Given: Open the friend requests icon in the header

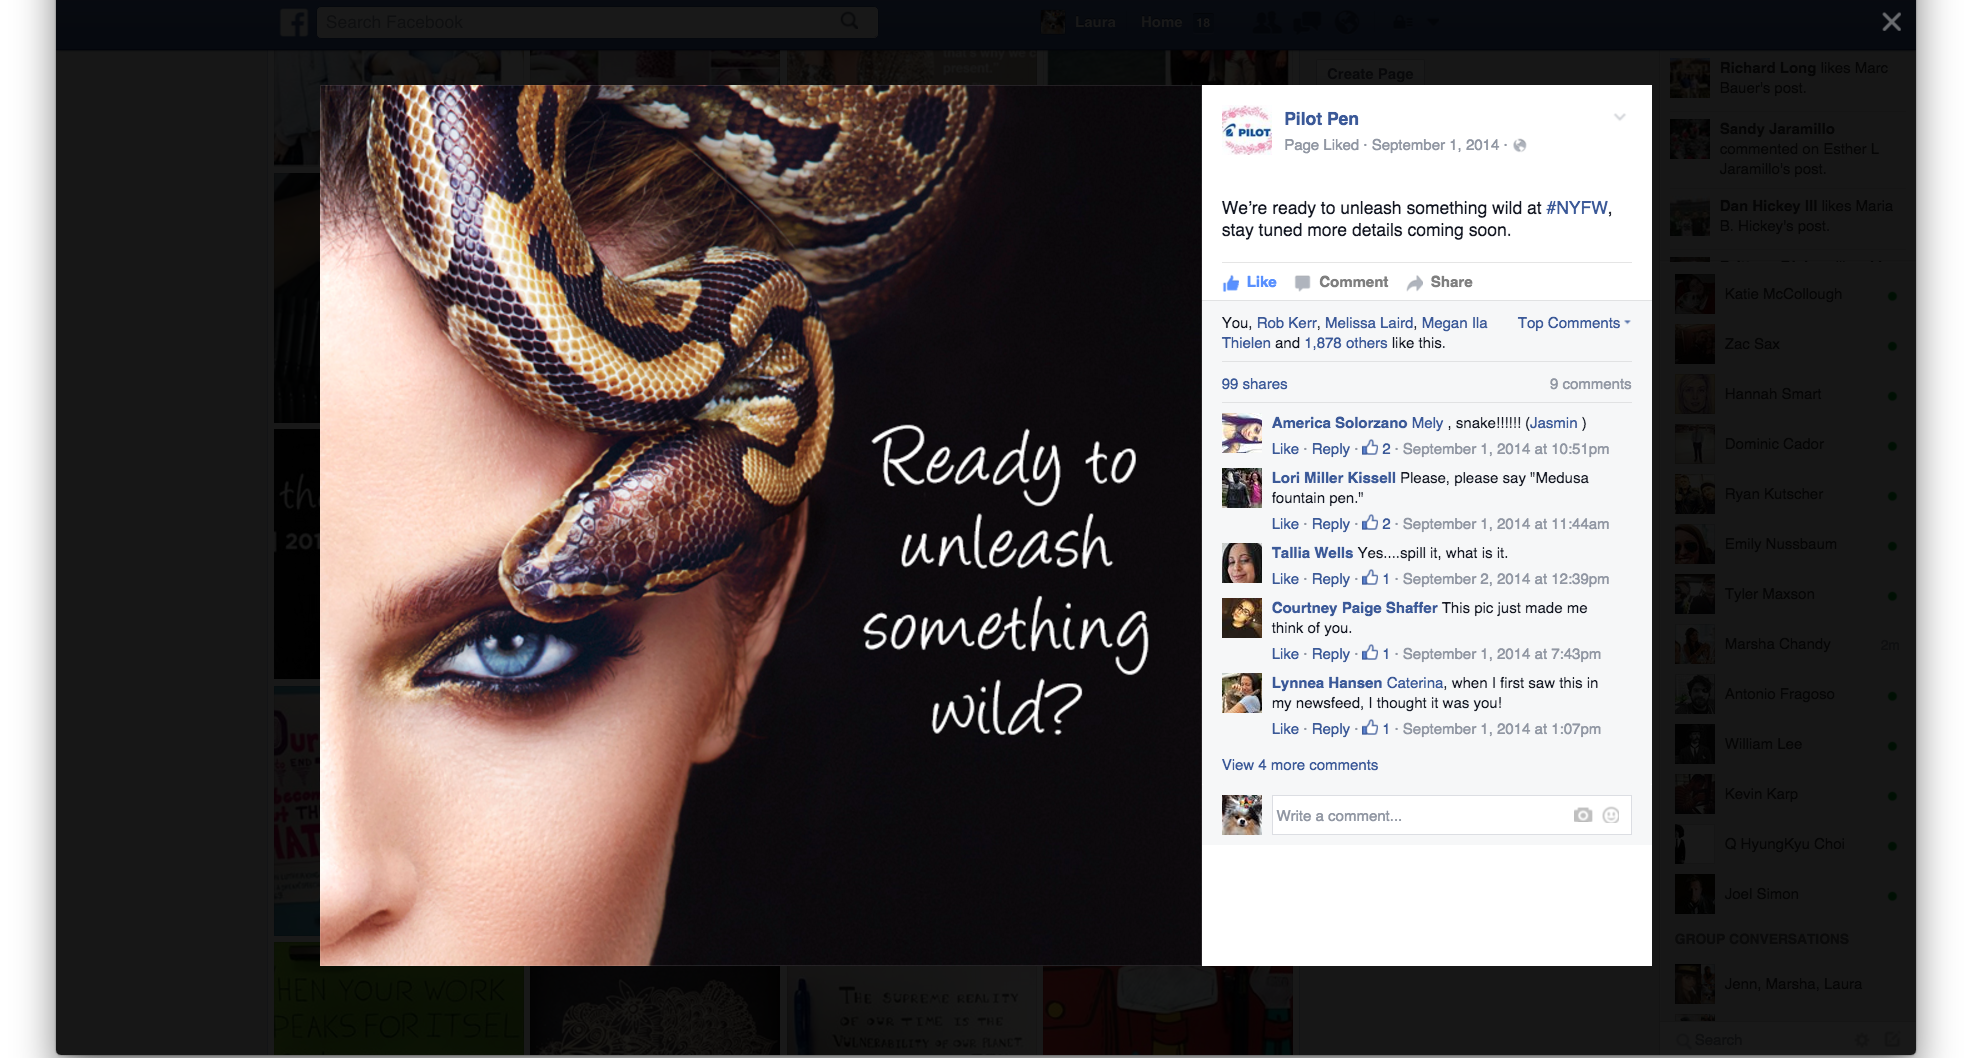Looking at the screenshot, I should click(x=1266, y=22).
